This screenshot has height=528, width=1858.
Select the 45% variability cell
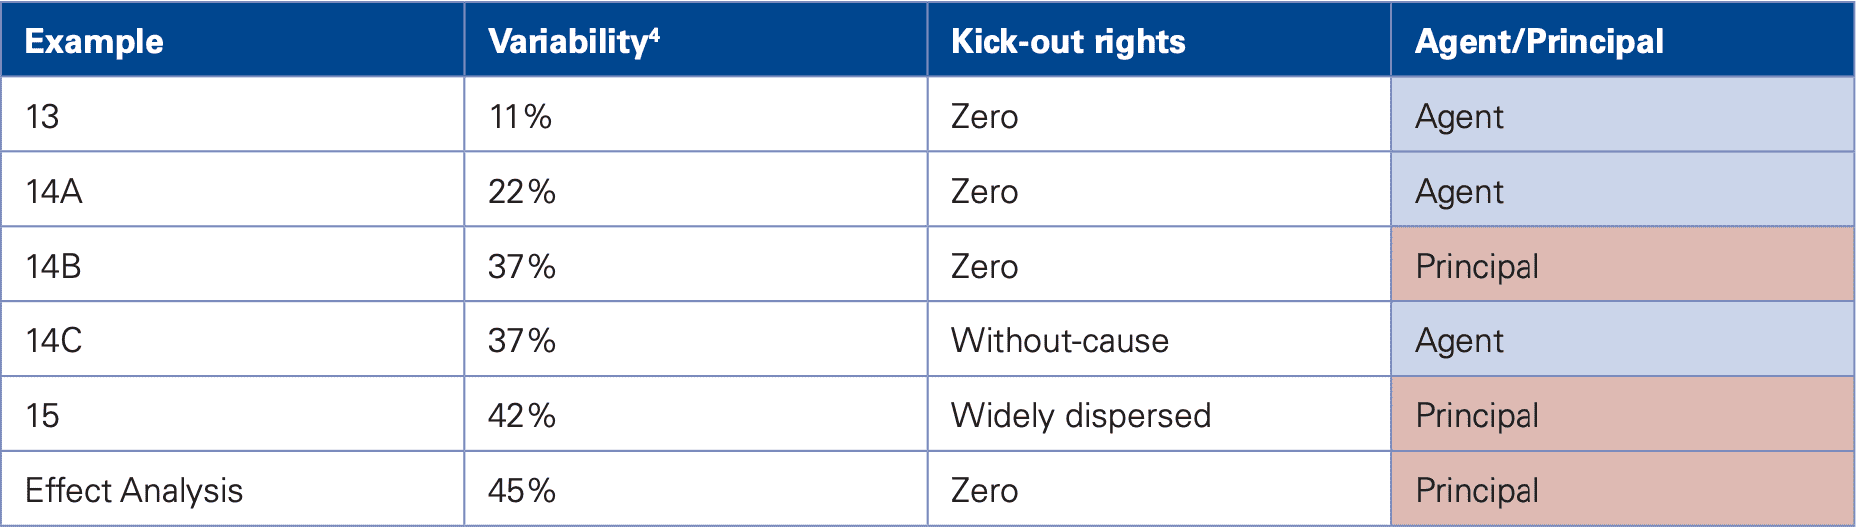(521, 490)
